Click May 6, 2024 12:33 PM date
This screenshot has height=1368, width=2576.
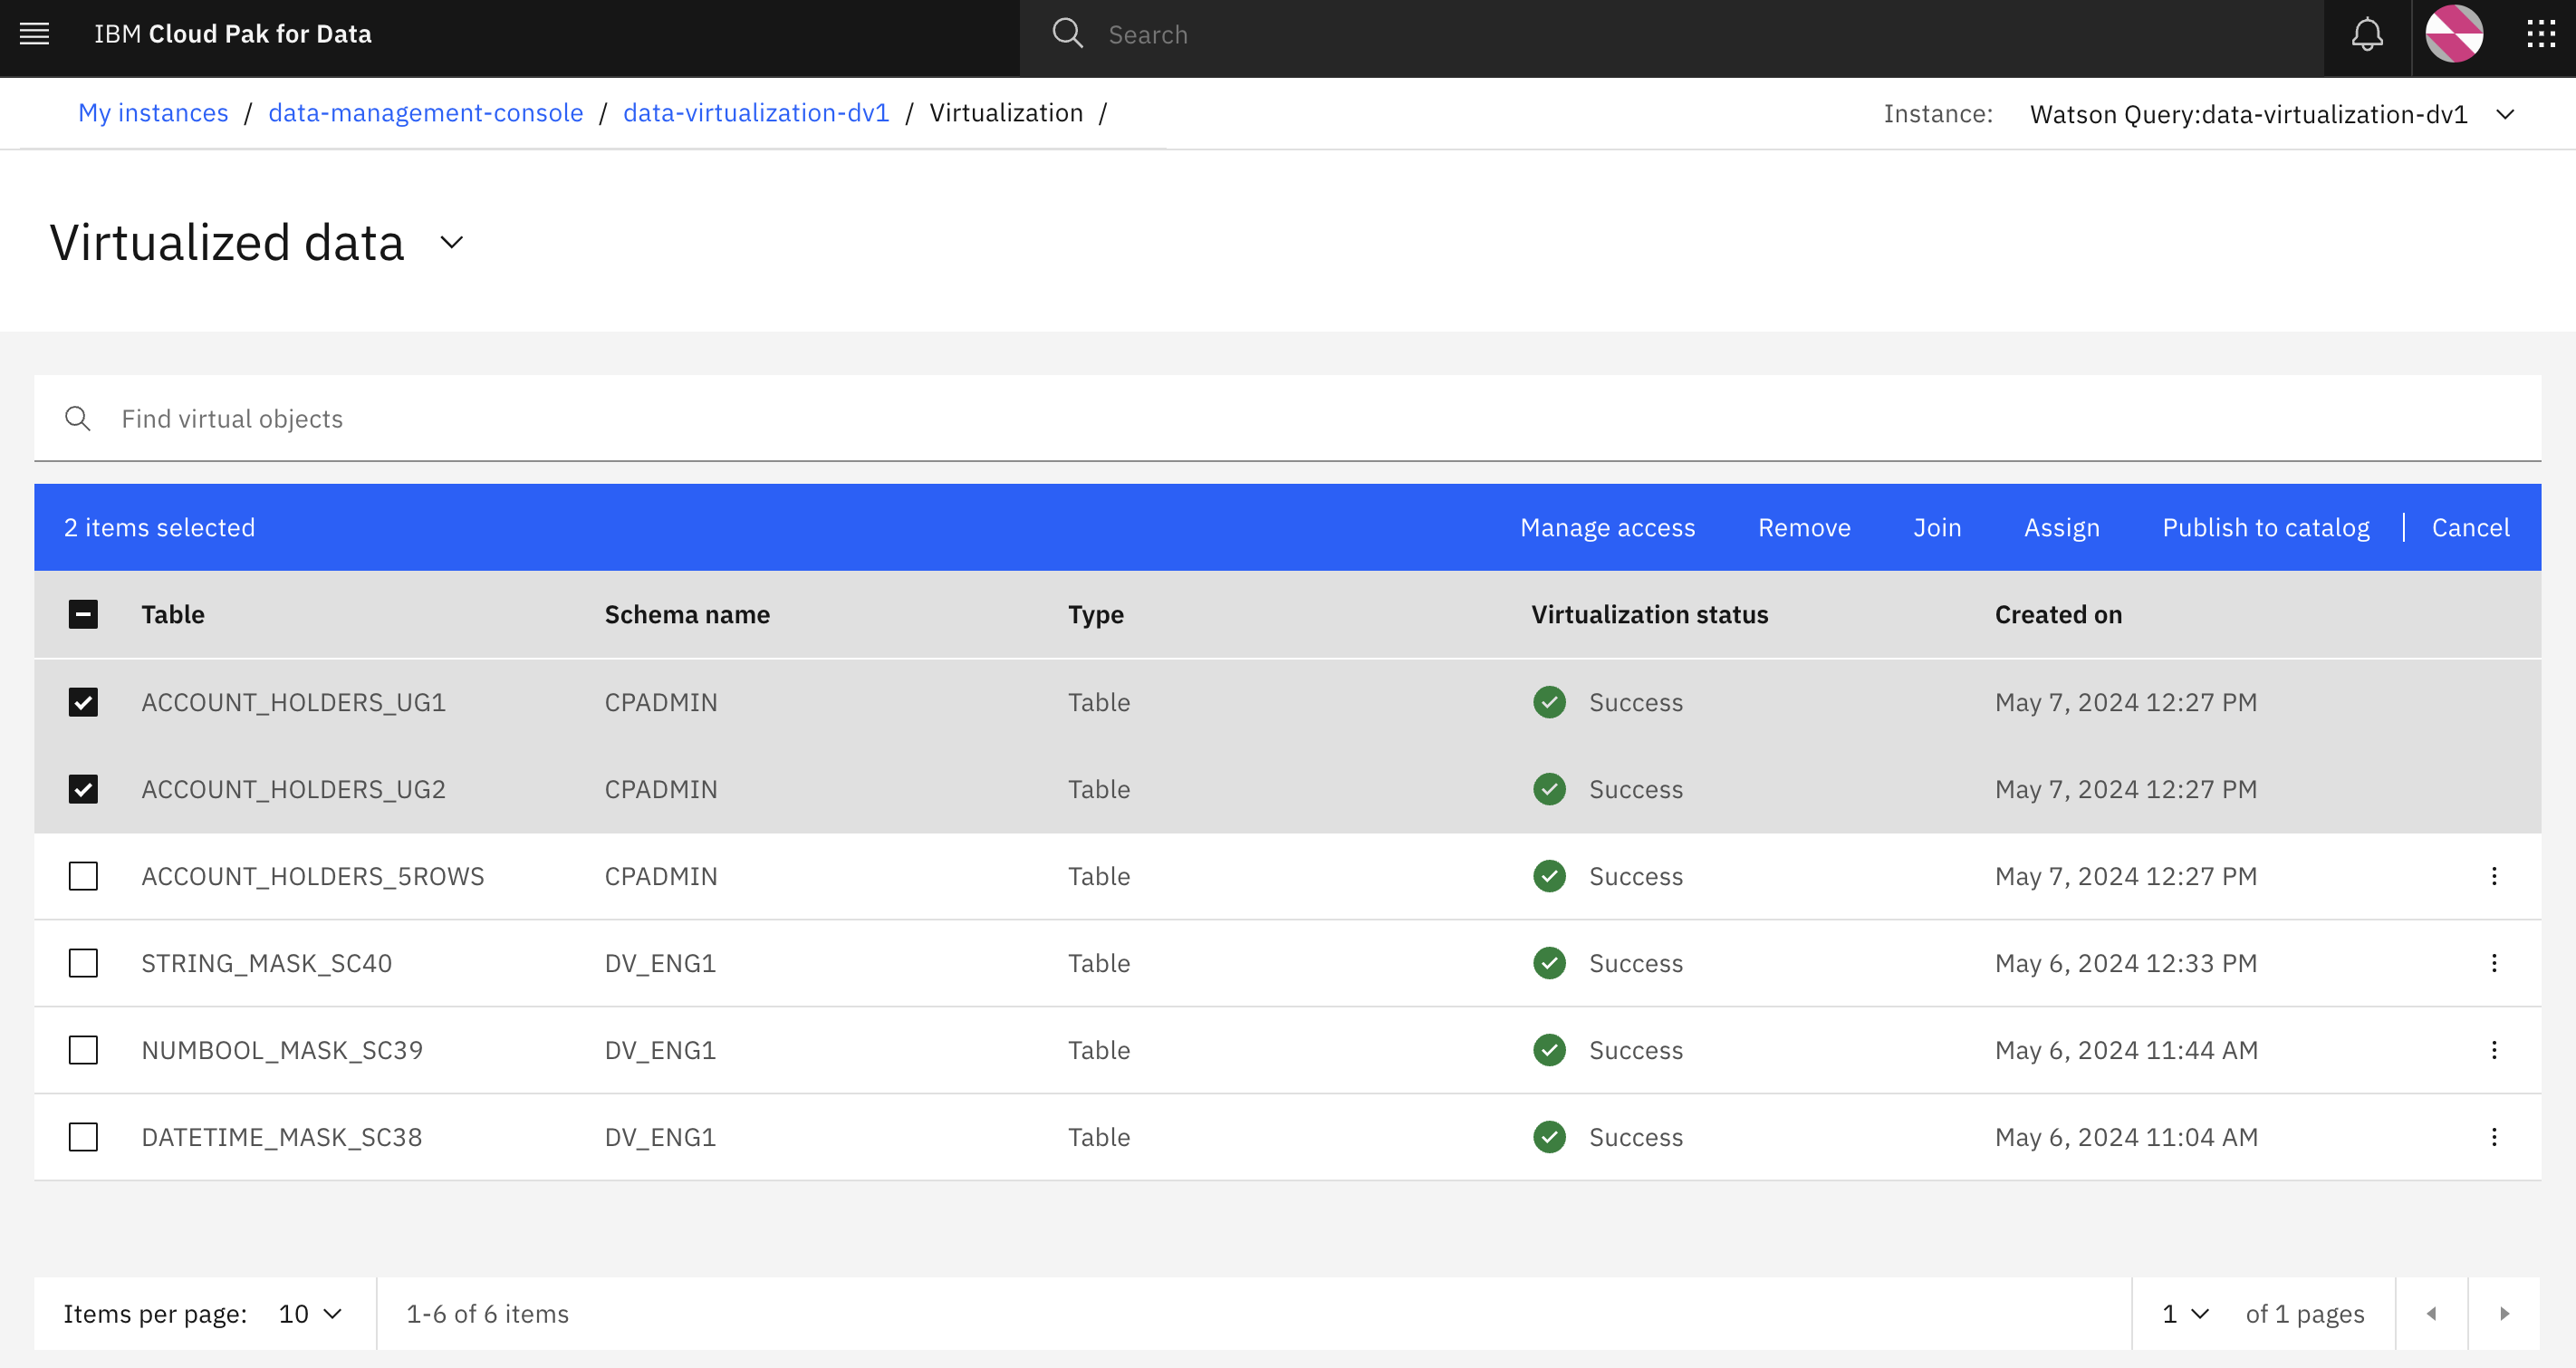tap(2126, 963)
